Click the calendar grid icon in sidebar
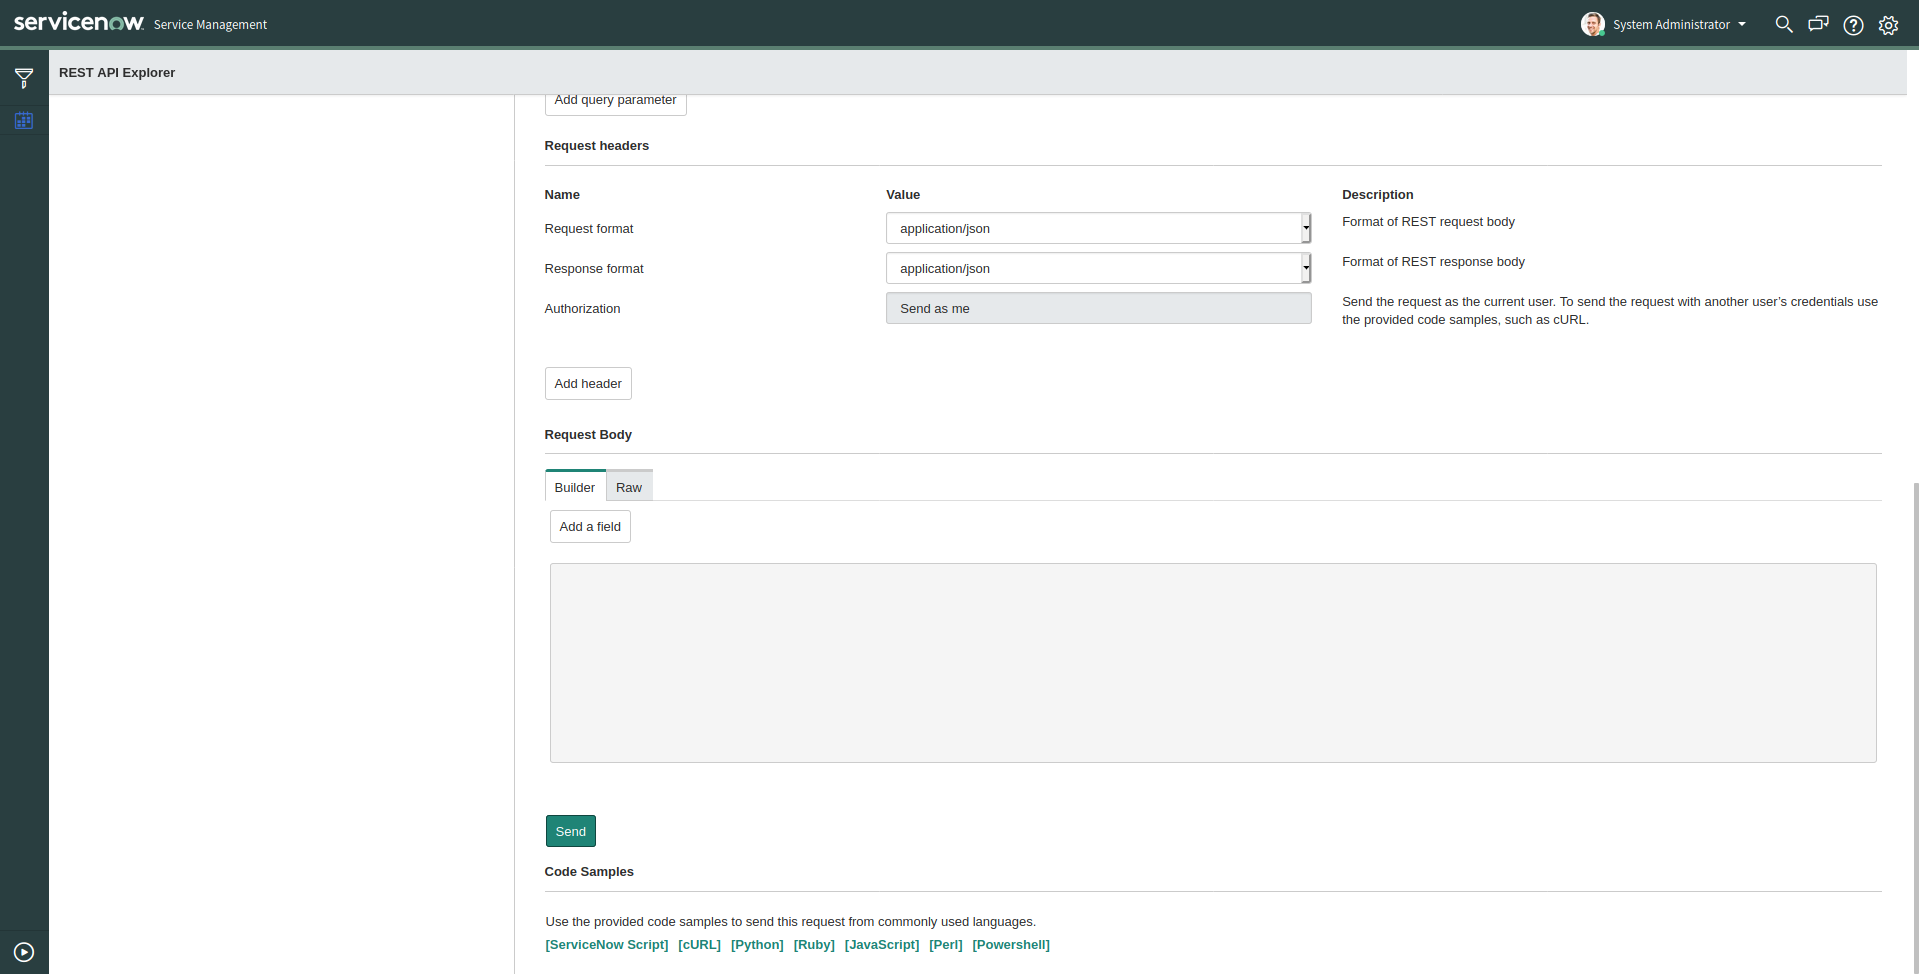The width and height of the screenshot is (1919, 974). click(24, 121)
